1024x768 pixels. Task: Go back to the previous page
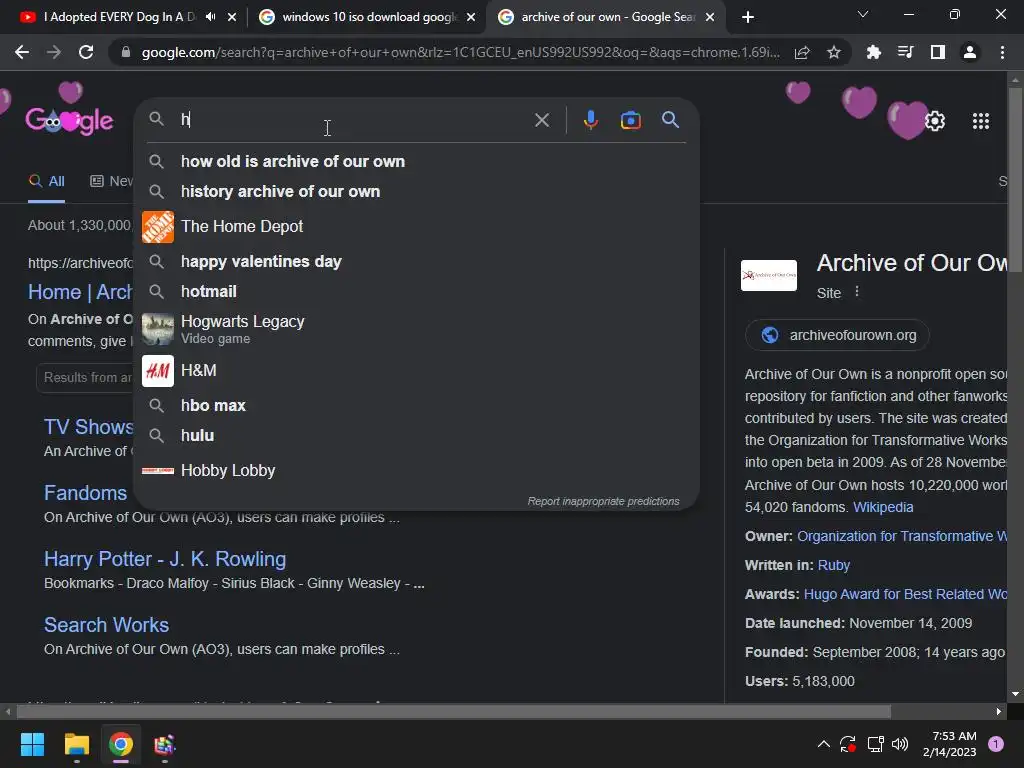pos(22,52)
